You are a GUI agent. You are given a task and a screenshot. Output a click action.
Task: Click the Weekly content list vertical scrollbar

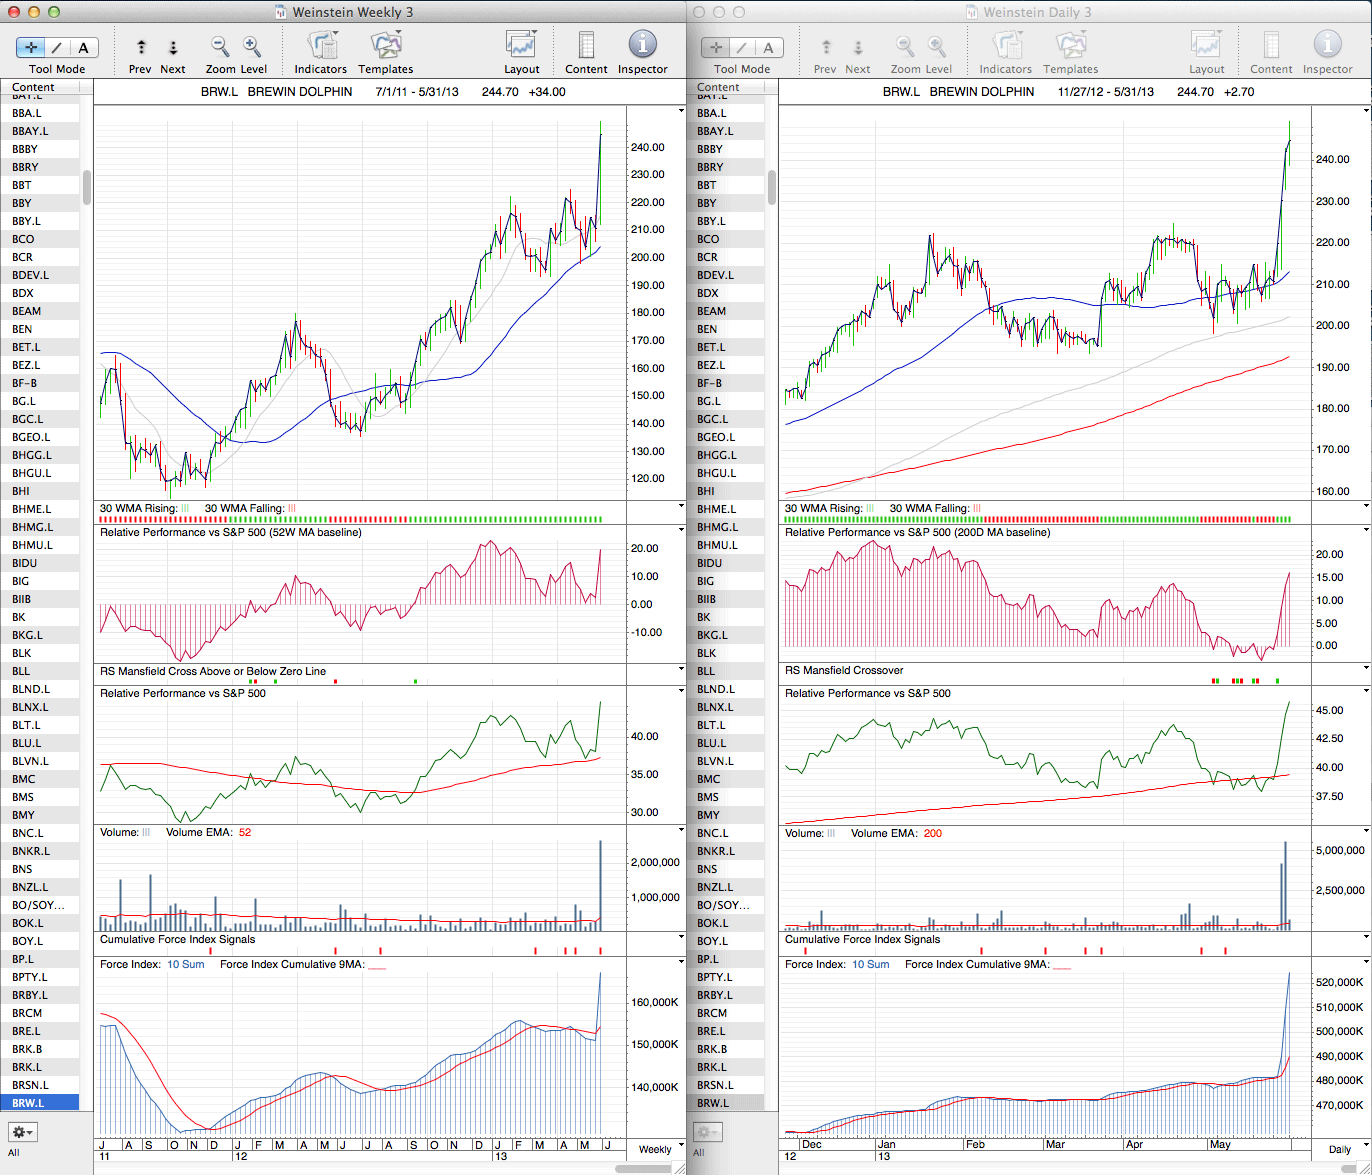click(x=87, y=186)
